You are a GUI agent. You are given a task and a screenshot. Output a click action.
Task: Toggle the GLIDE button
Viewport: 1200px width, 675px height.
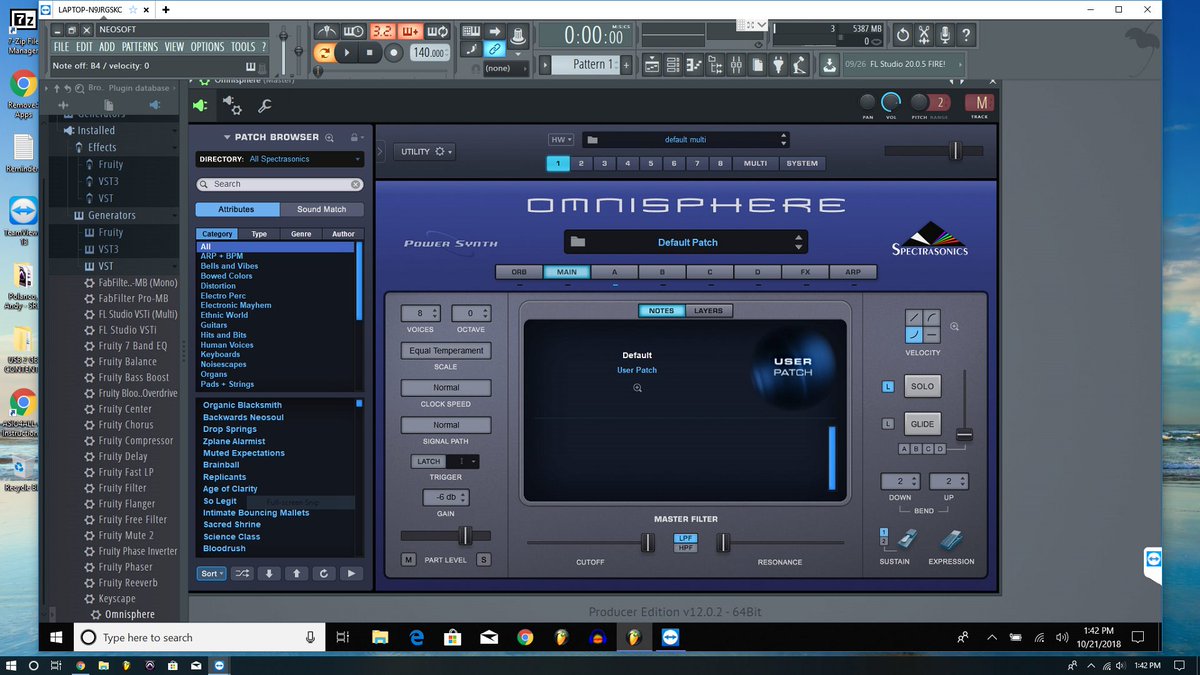[922, 424]
